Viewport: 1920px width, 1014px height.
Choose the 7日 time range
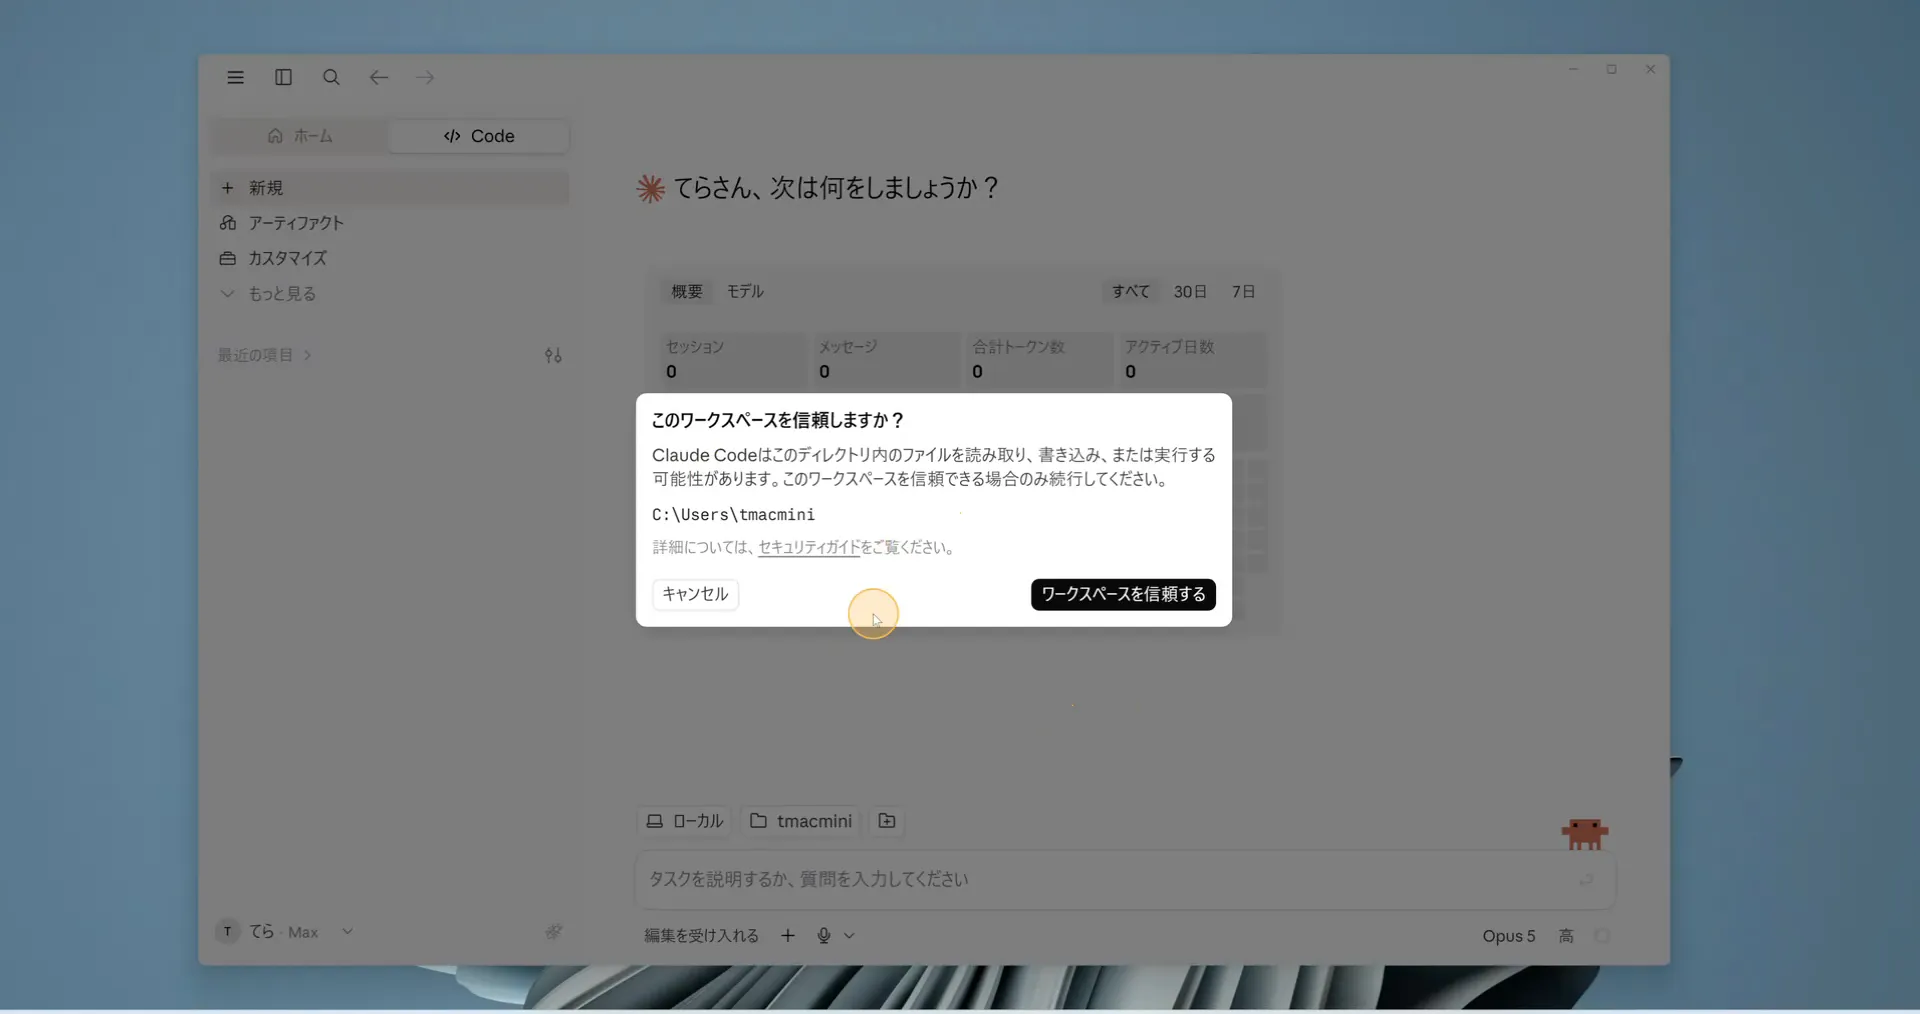[1243, 291]
